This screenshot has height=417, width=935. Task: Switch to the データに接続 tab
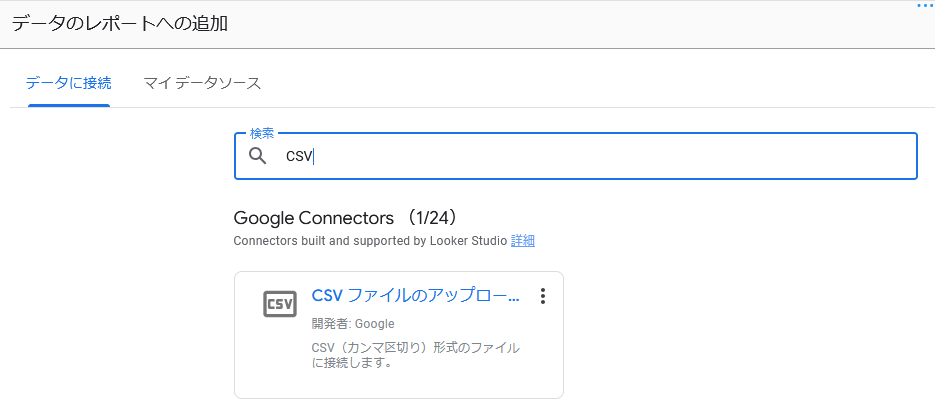[69, 83]
